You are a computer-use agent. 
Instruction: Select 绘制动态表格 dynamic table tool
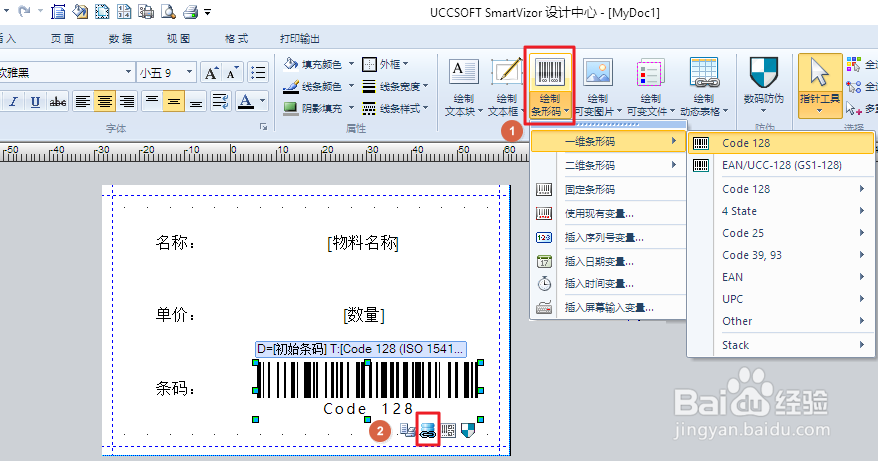click(704, 87)
